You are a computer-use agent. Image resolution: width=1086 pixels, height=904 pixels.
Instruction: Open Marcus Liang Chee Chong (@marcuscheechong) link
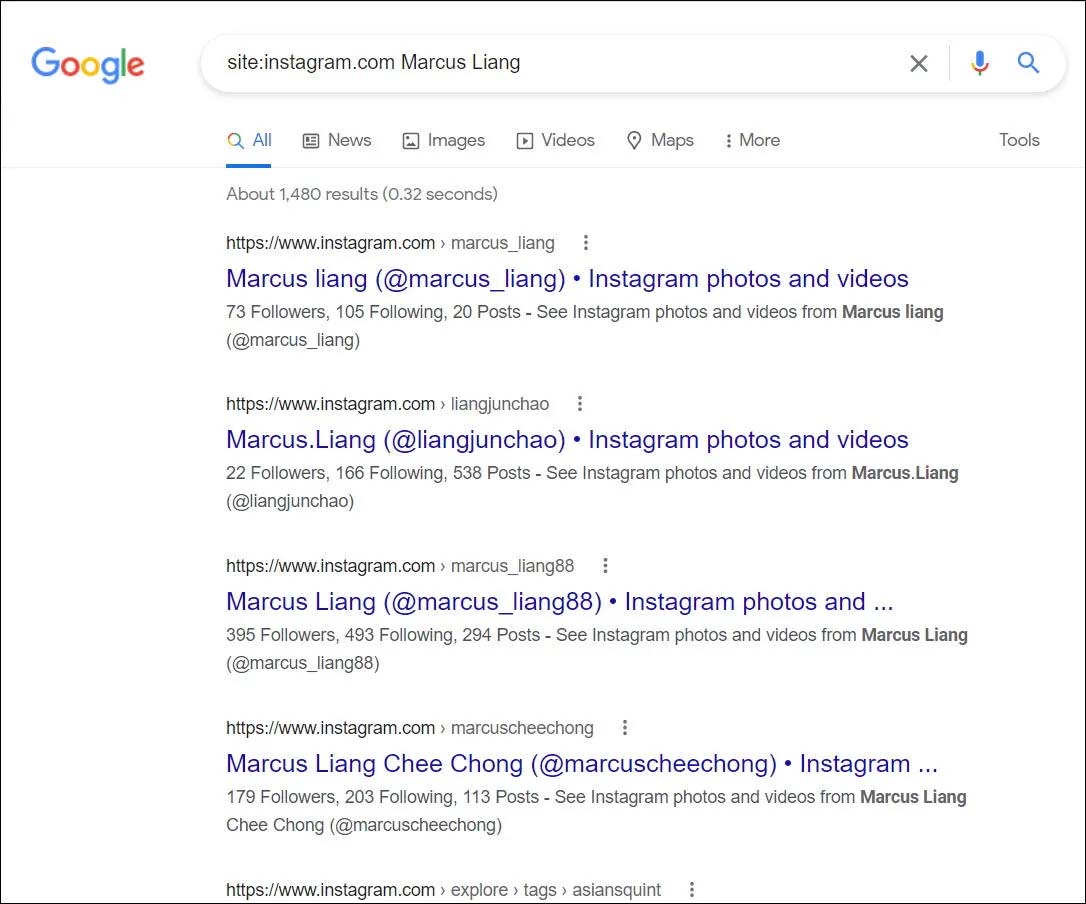coord(582,764)
